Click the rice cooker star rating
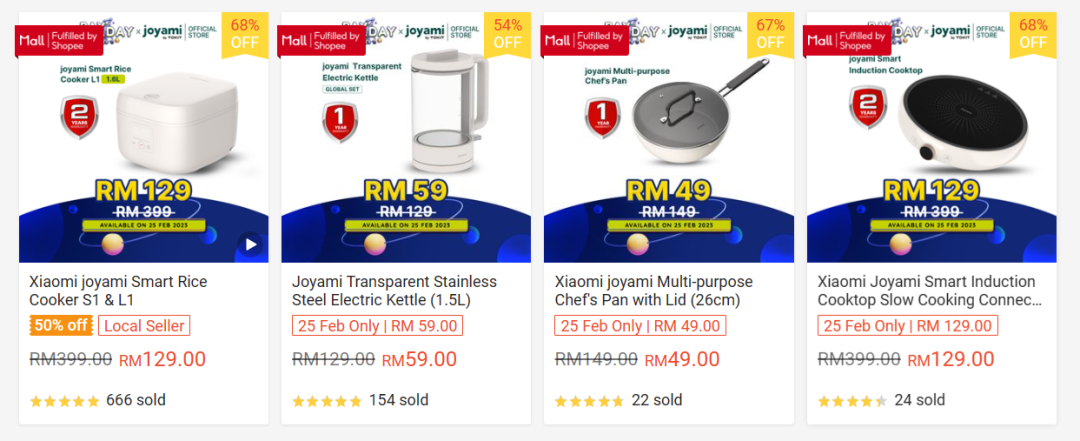 pyautogui.click(x=65, y=401)
